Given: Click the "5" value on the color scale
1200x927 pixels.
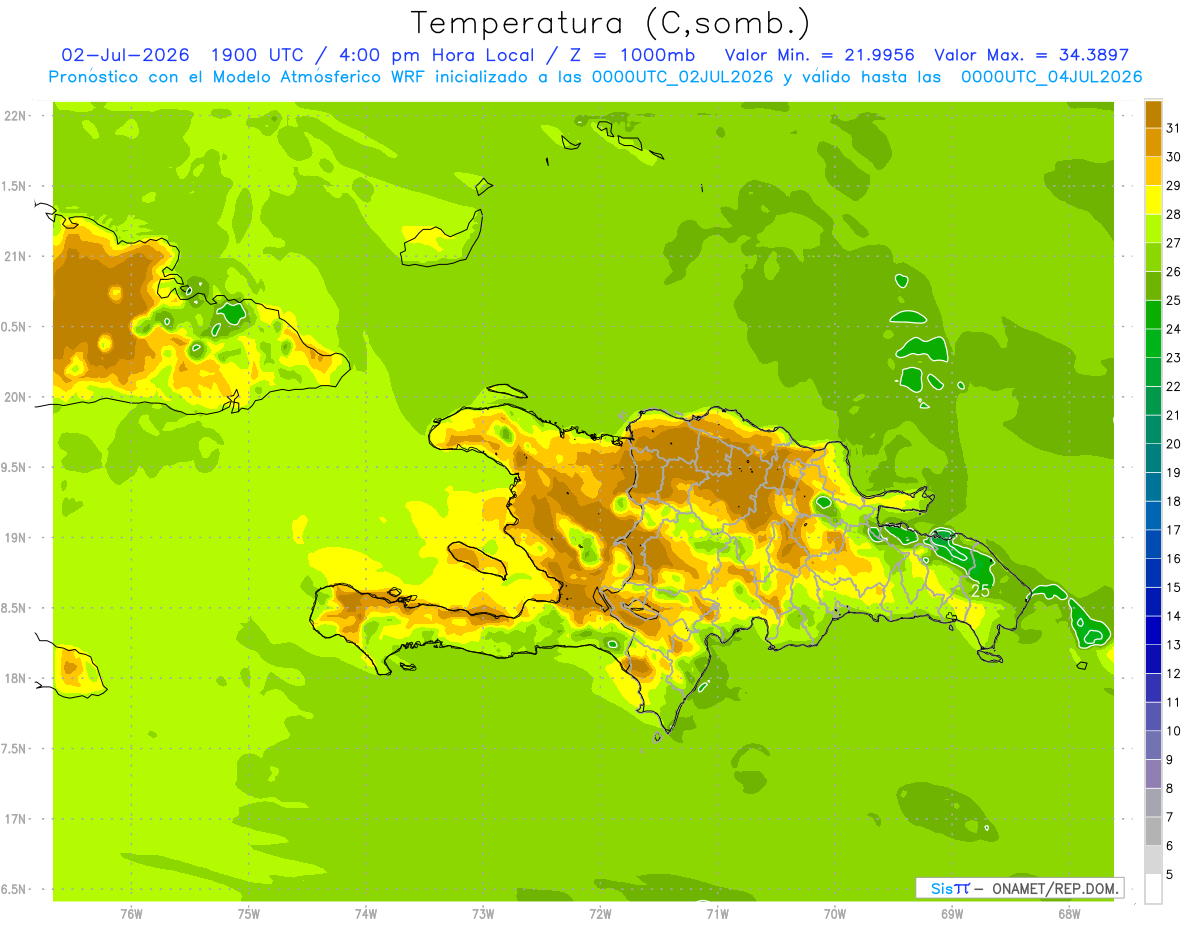Looking at the screenshot, I should 1171,875.
